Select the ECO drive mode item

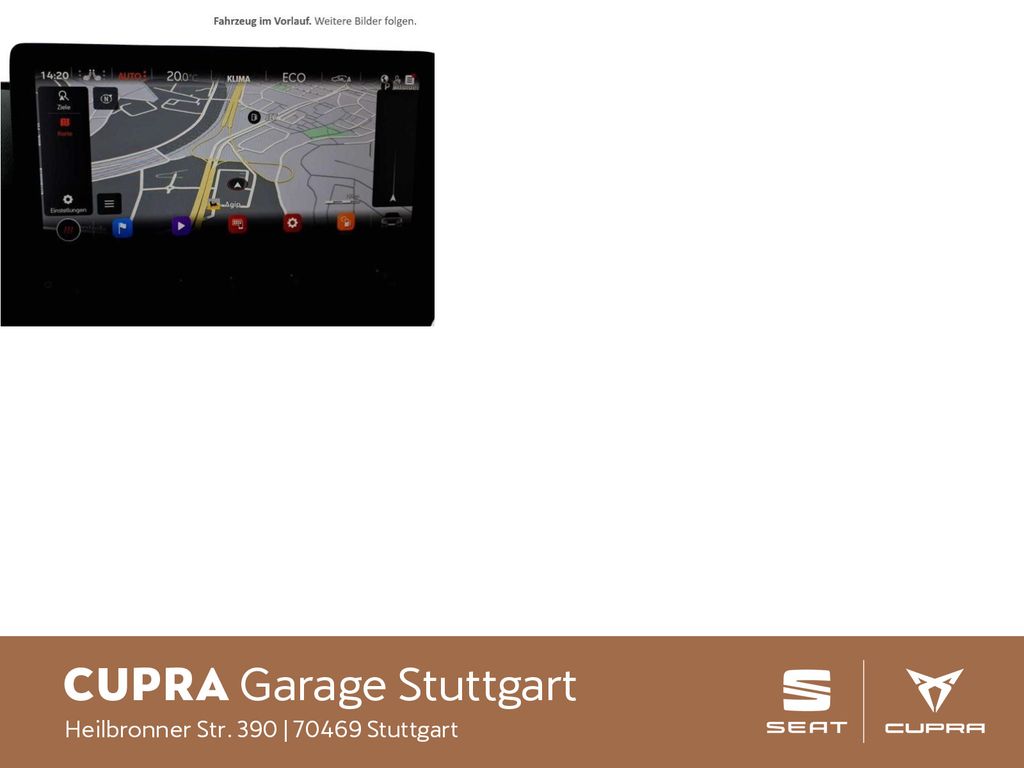293,77
